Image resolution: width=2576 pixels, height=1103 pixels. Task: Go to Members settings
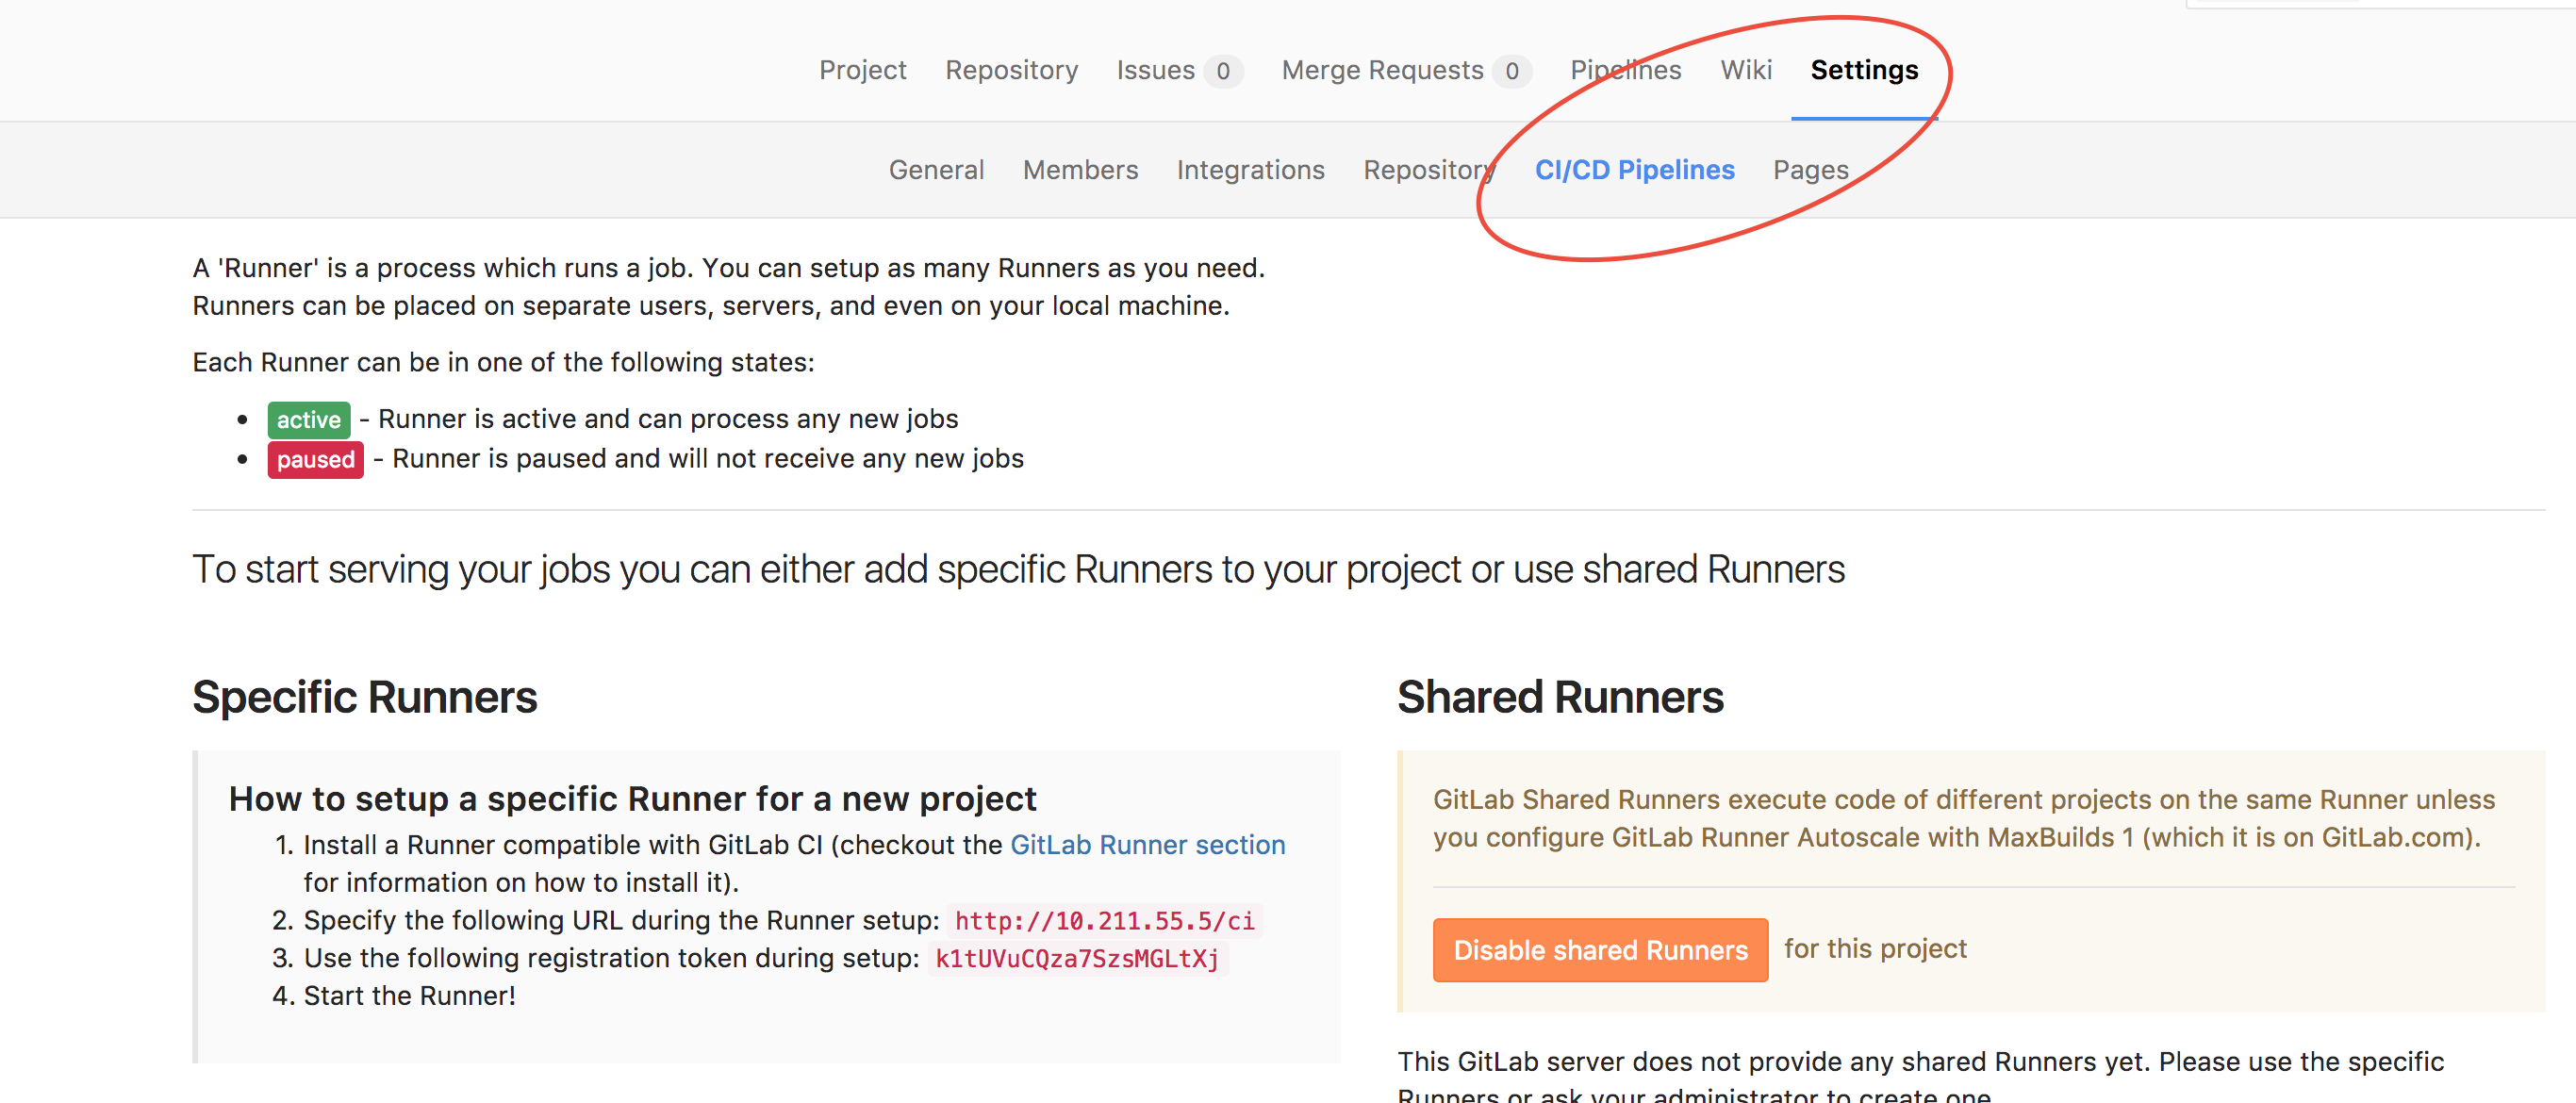tap(1080, 170)
